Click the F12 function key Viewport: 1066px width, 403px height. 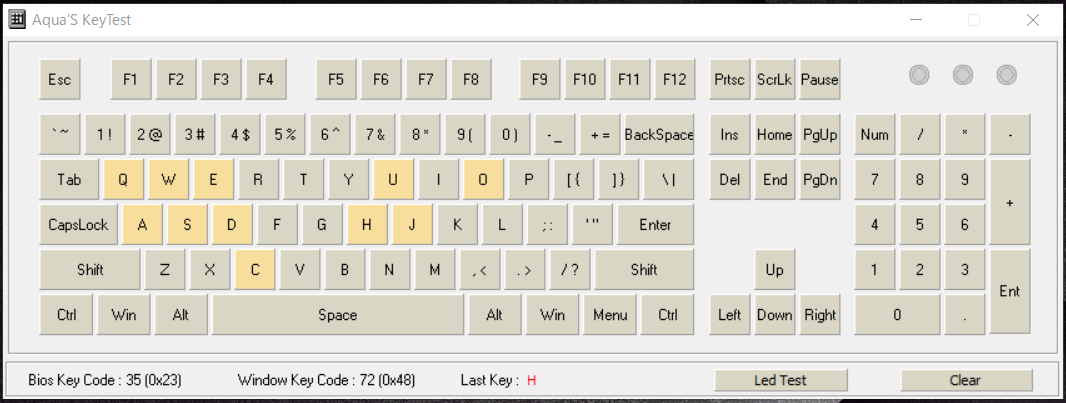[674, 79]
